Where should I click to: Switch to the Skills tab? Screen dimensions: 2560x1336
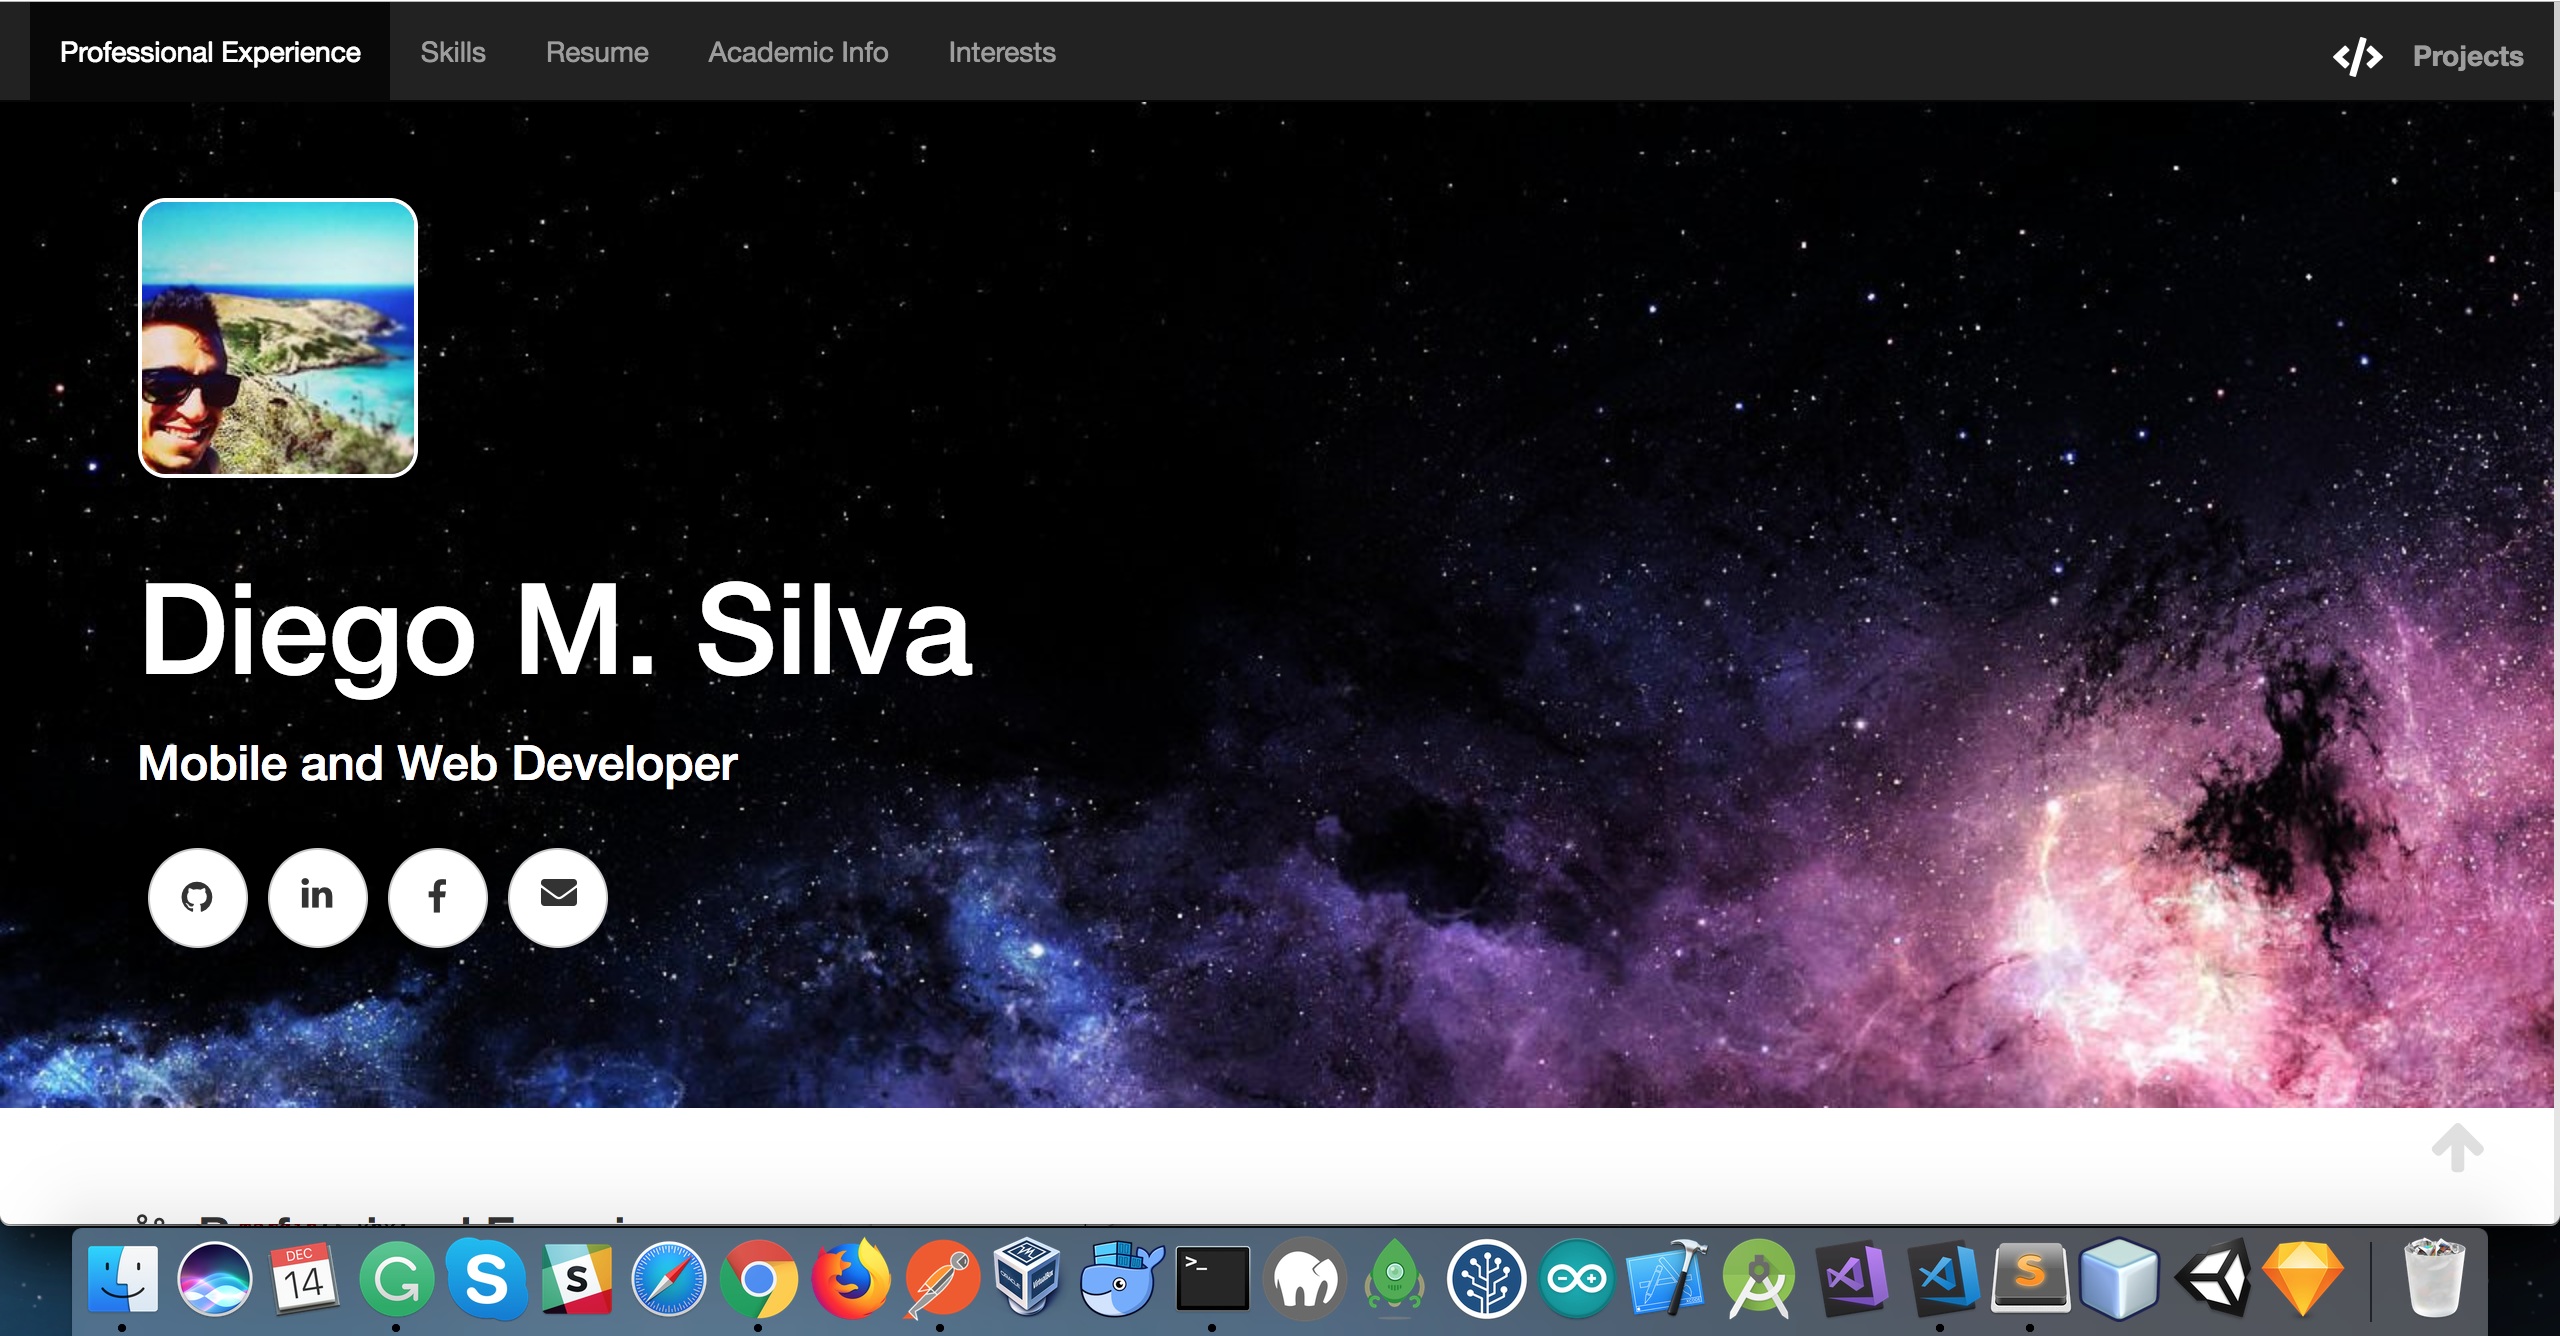[x=453, y=52]
